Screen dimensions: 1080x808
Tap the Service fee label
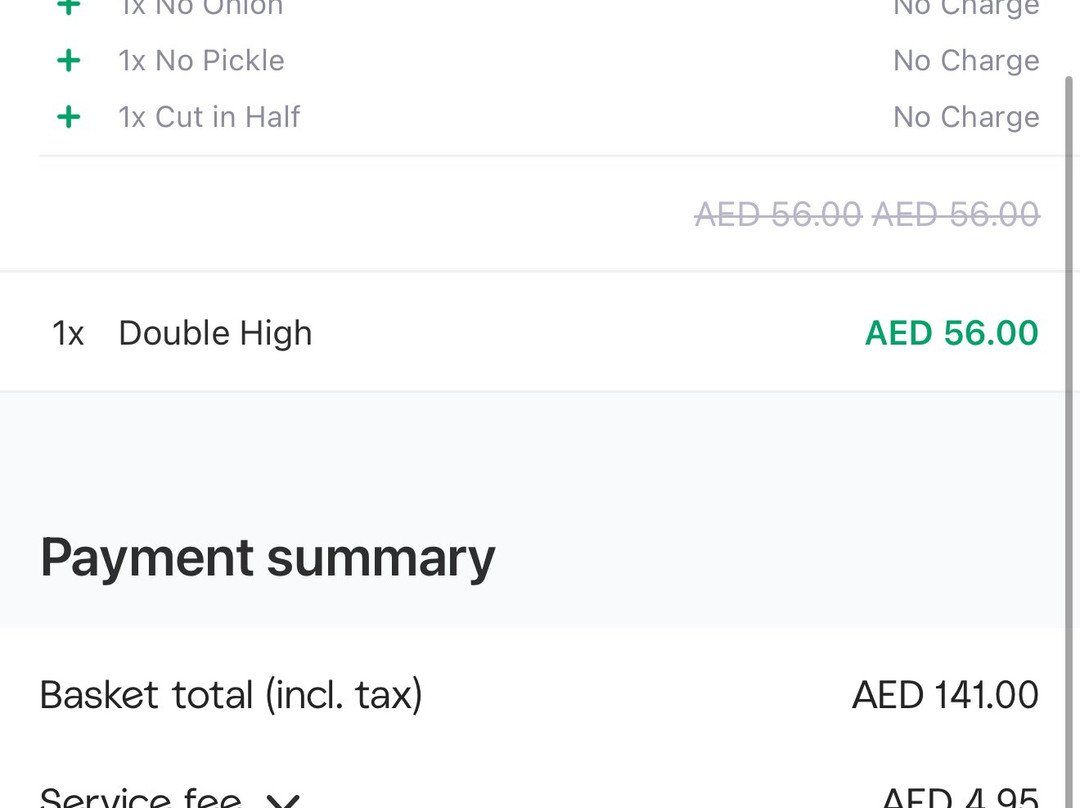(140, 798)
